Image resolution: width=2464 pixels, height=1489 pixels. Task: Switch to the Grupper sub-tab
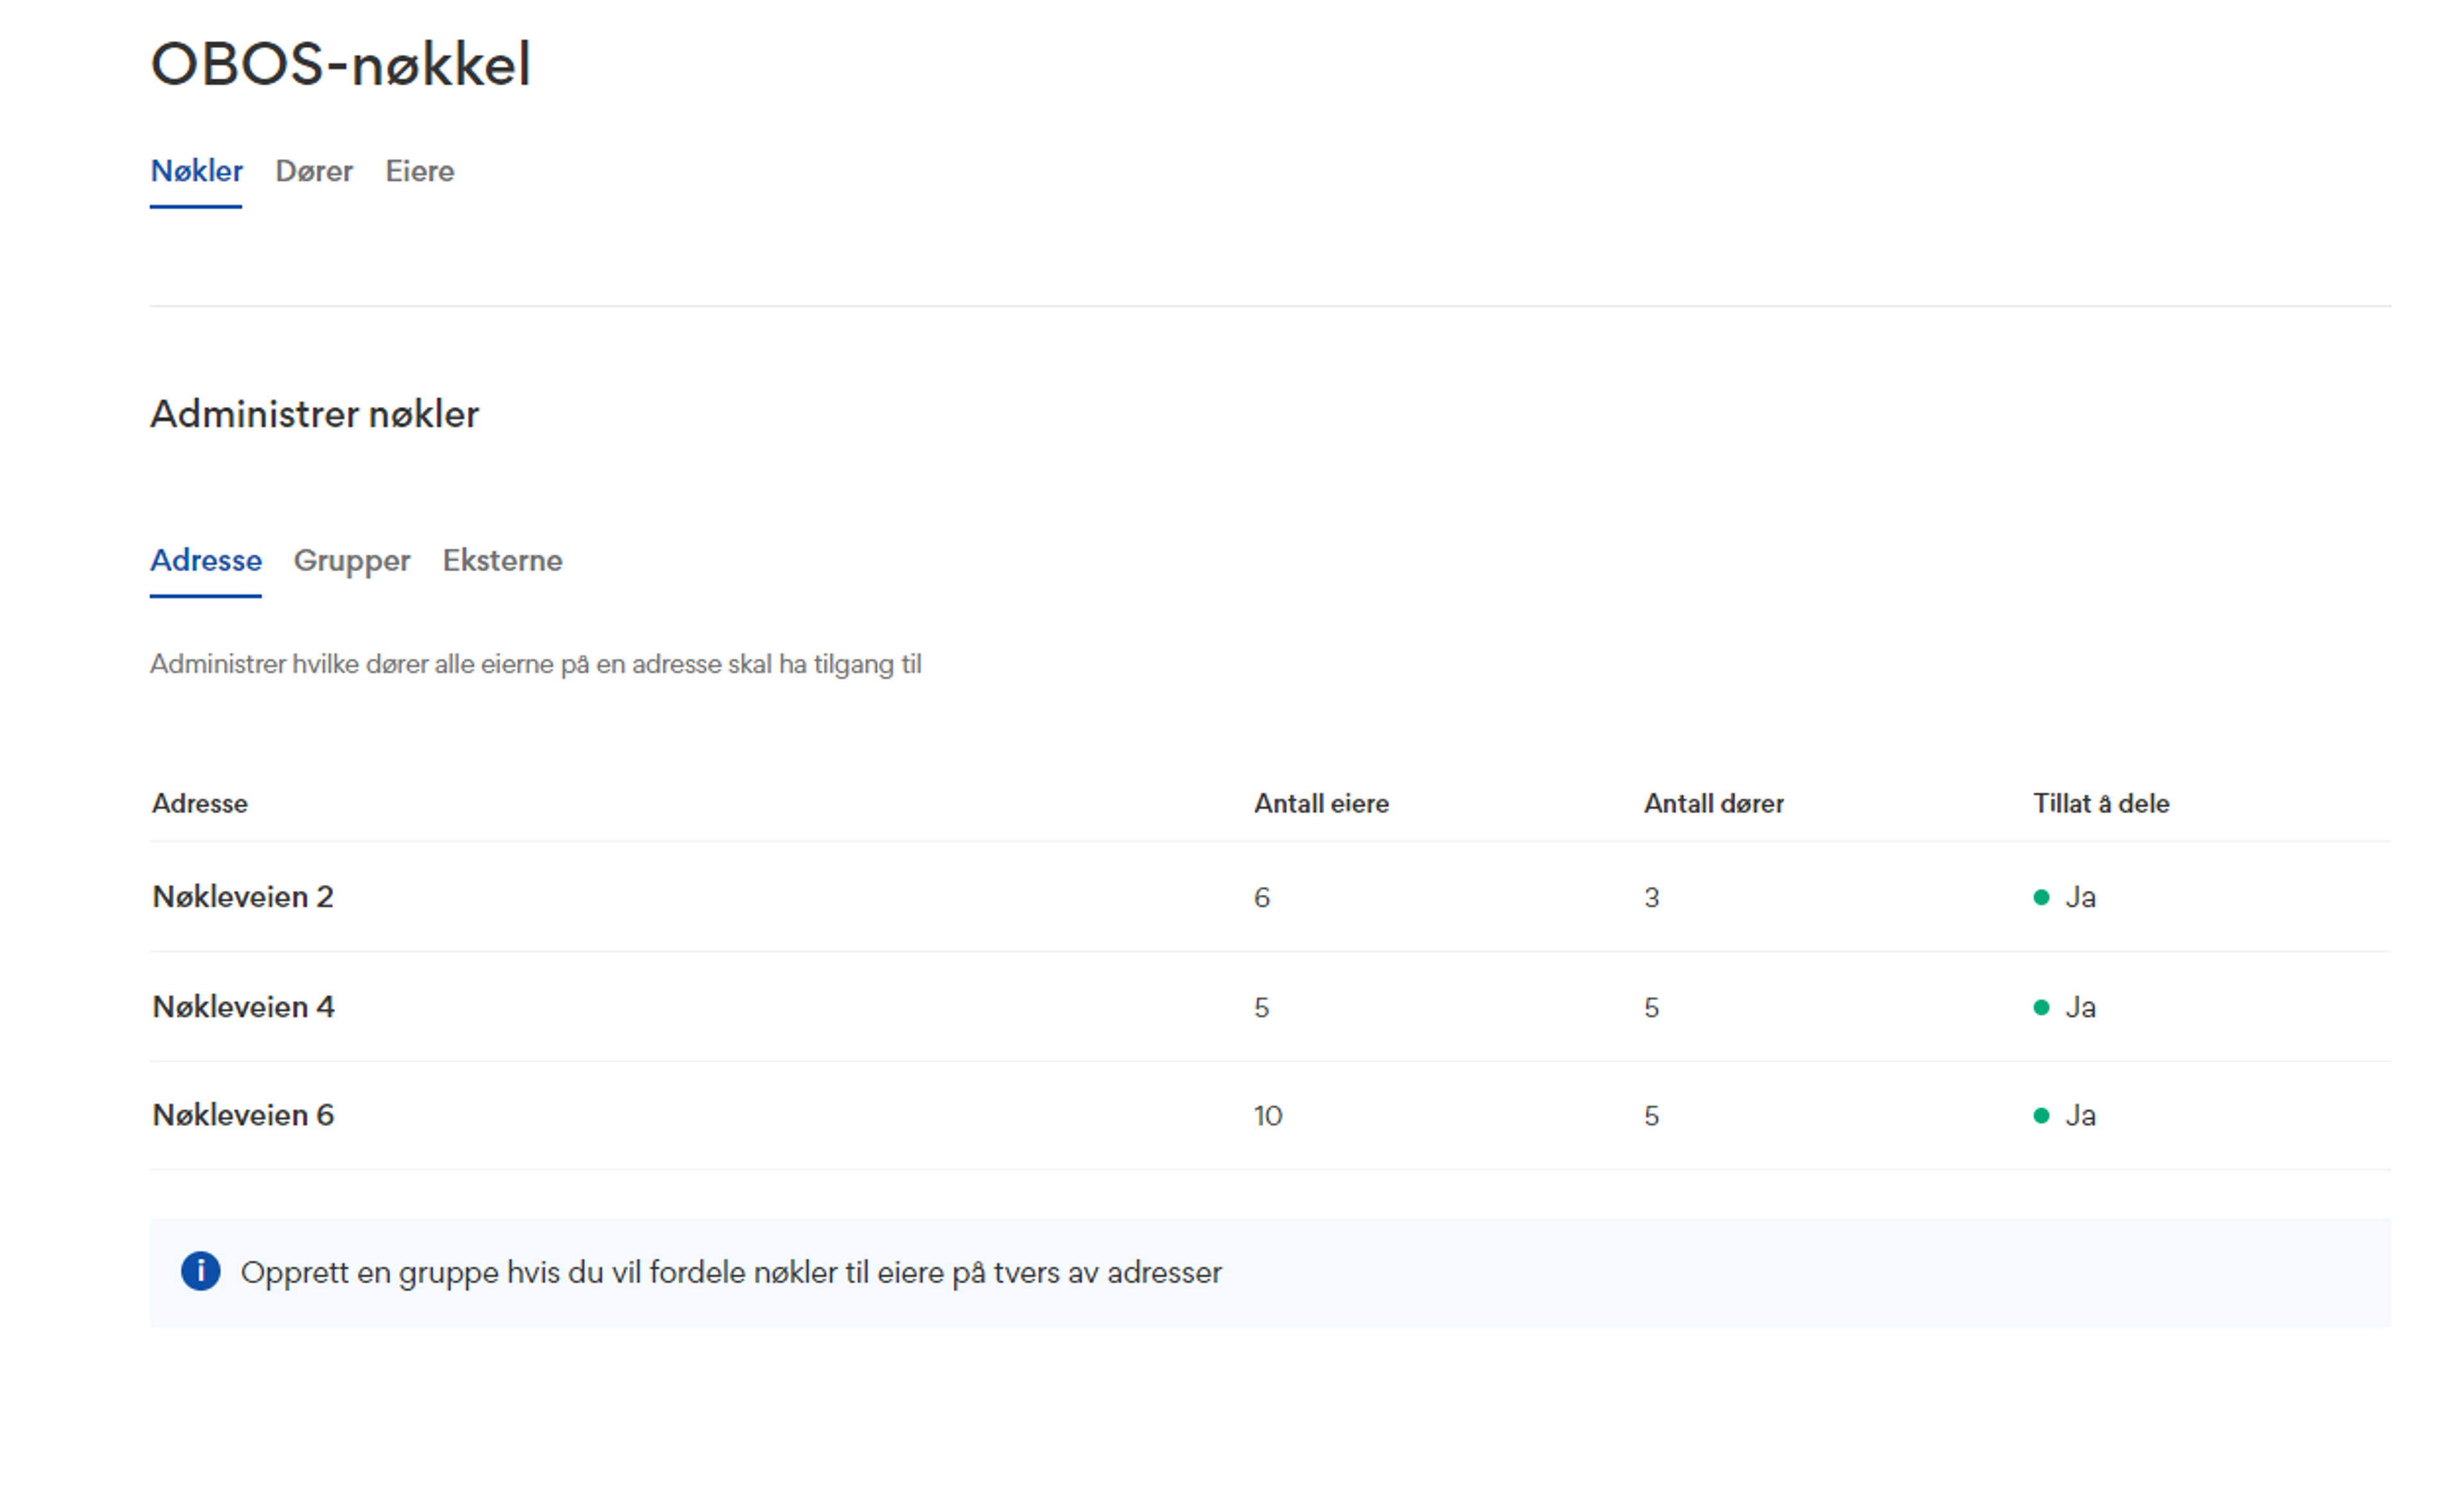pyautogui.click(x=351, y=560)
